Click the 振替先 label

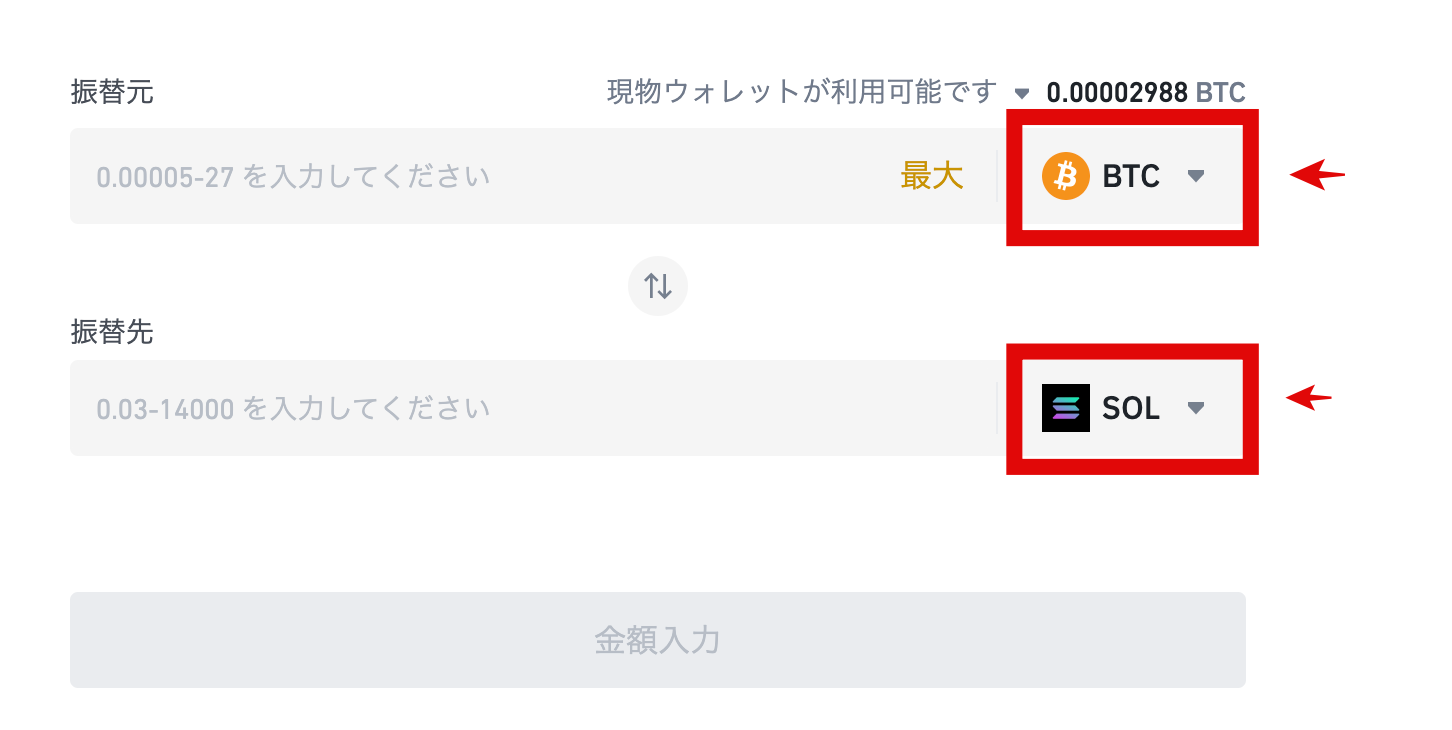pos(112,332)
